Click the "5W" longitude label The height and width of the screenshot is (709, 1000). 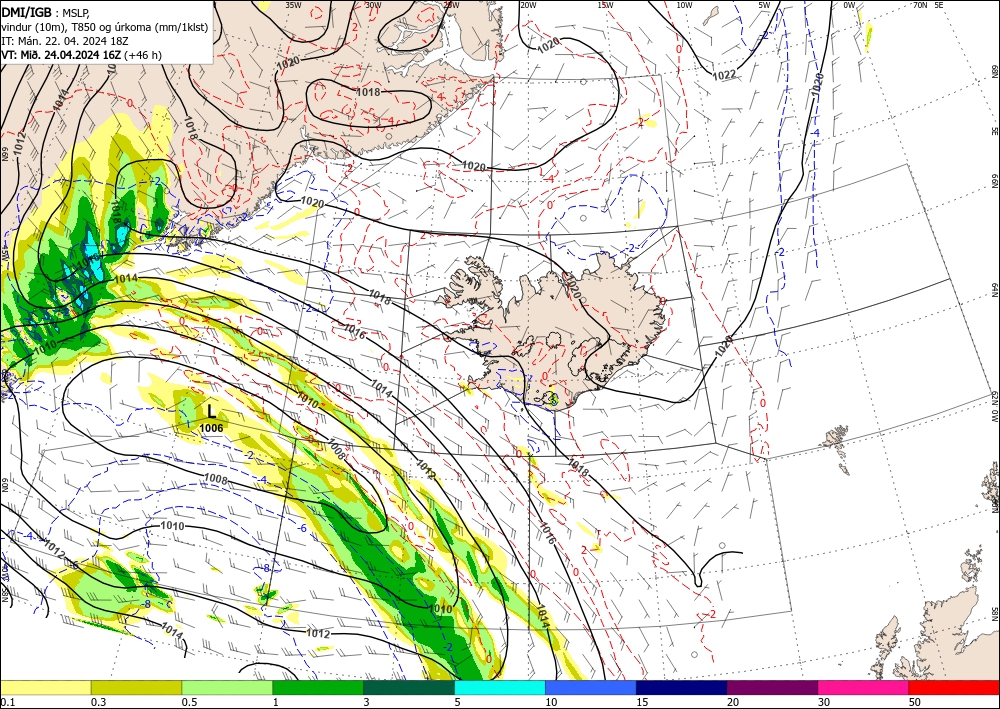[764, 5]
